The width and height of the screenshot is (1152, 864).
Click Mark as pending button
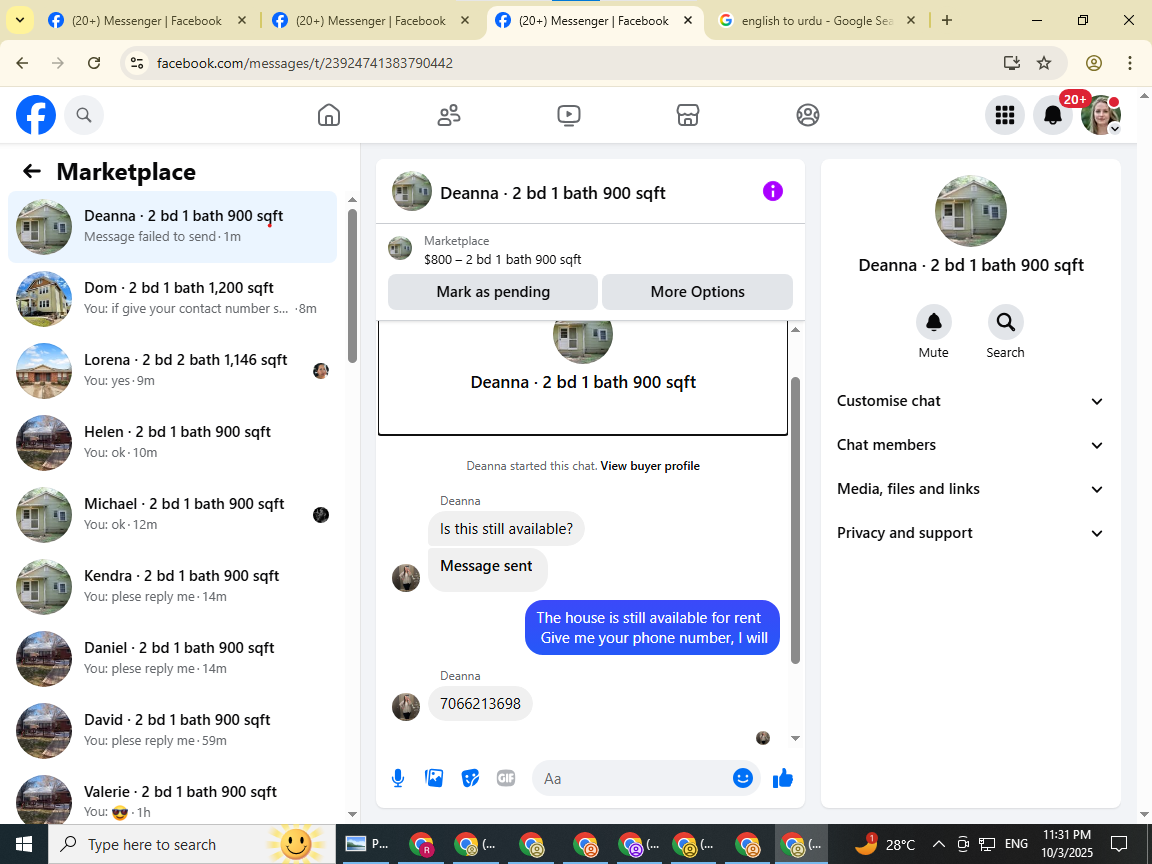click(493, 292)
